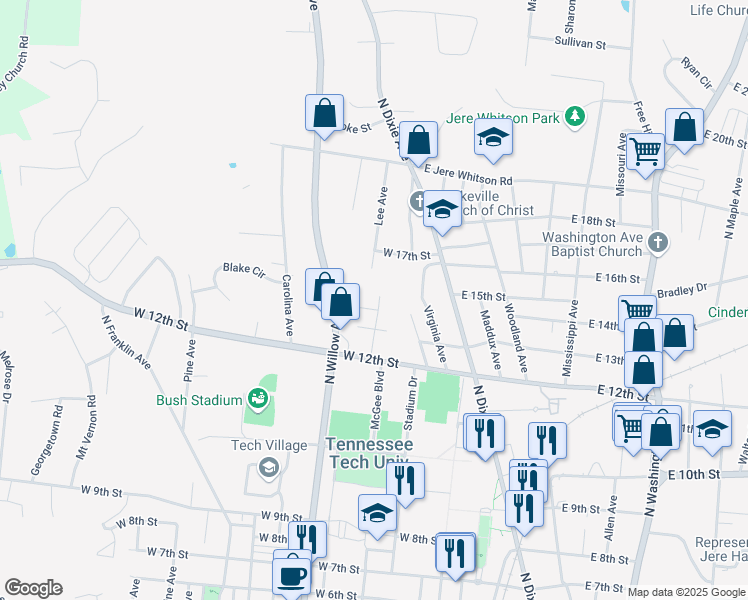Viewport: 748px width, 600px height.
Task: Select the E 10th St label
Action: (x=694, y=475)
